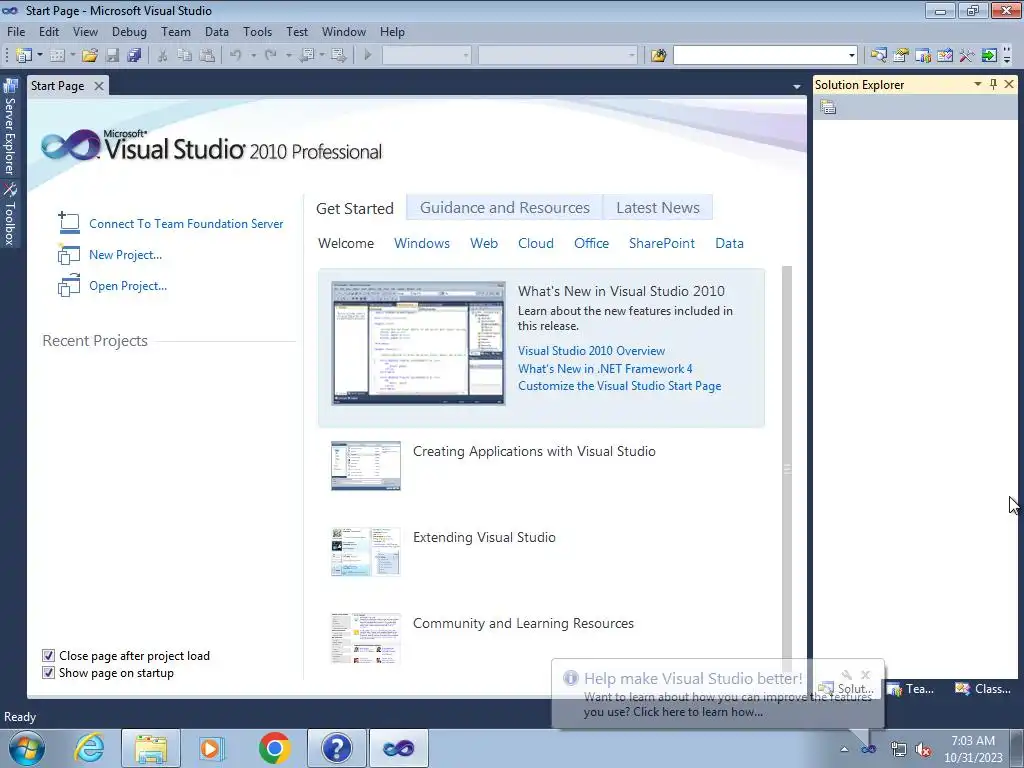Open the Debug menu
Viewport: 1024px width, 768px height.
(129, 31)
